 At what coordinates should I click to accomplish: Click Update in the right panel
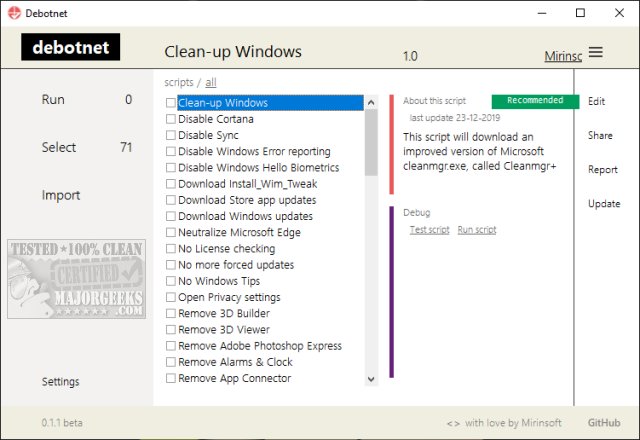click(604, 204)
